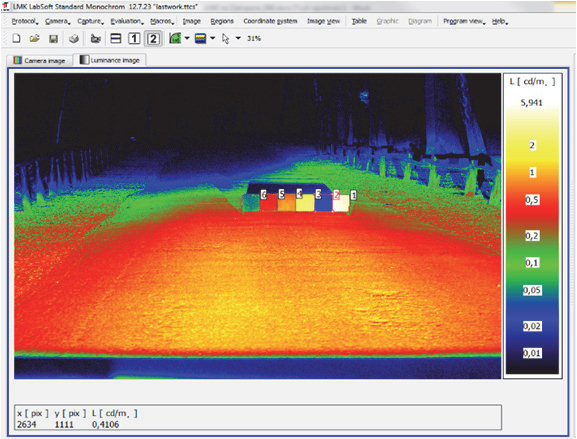
Task: Click the 0,5 mark on luminance scale
Action: 532,200
